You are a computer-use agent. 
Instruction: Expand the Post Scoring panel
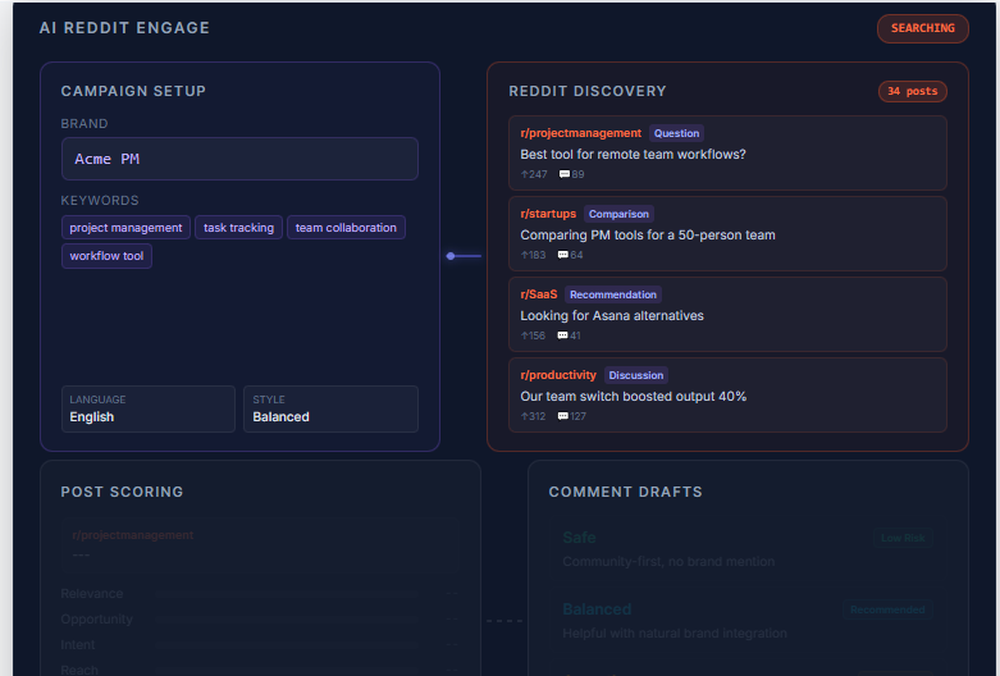122,492
